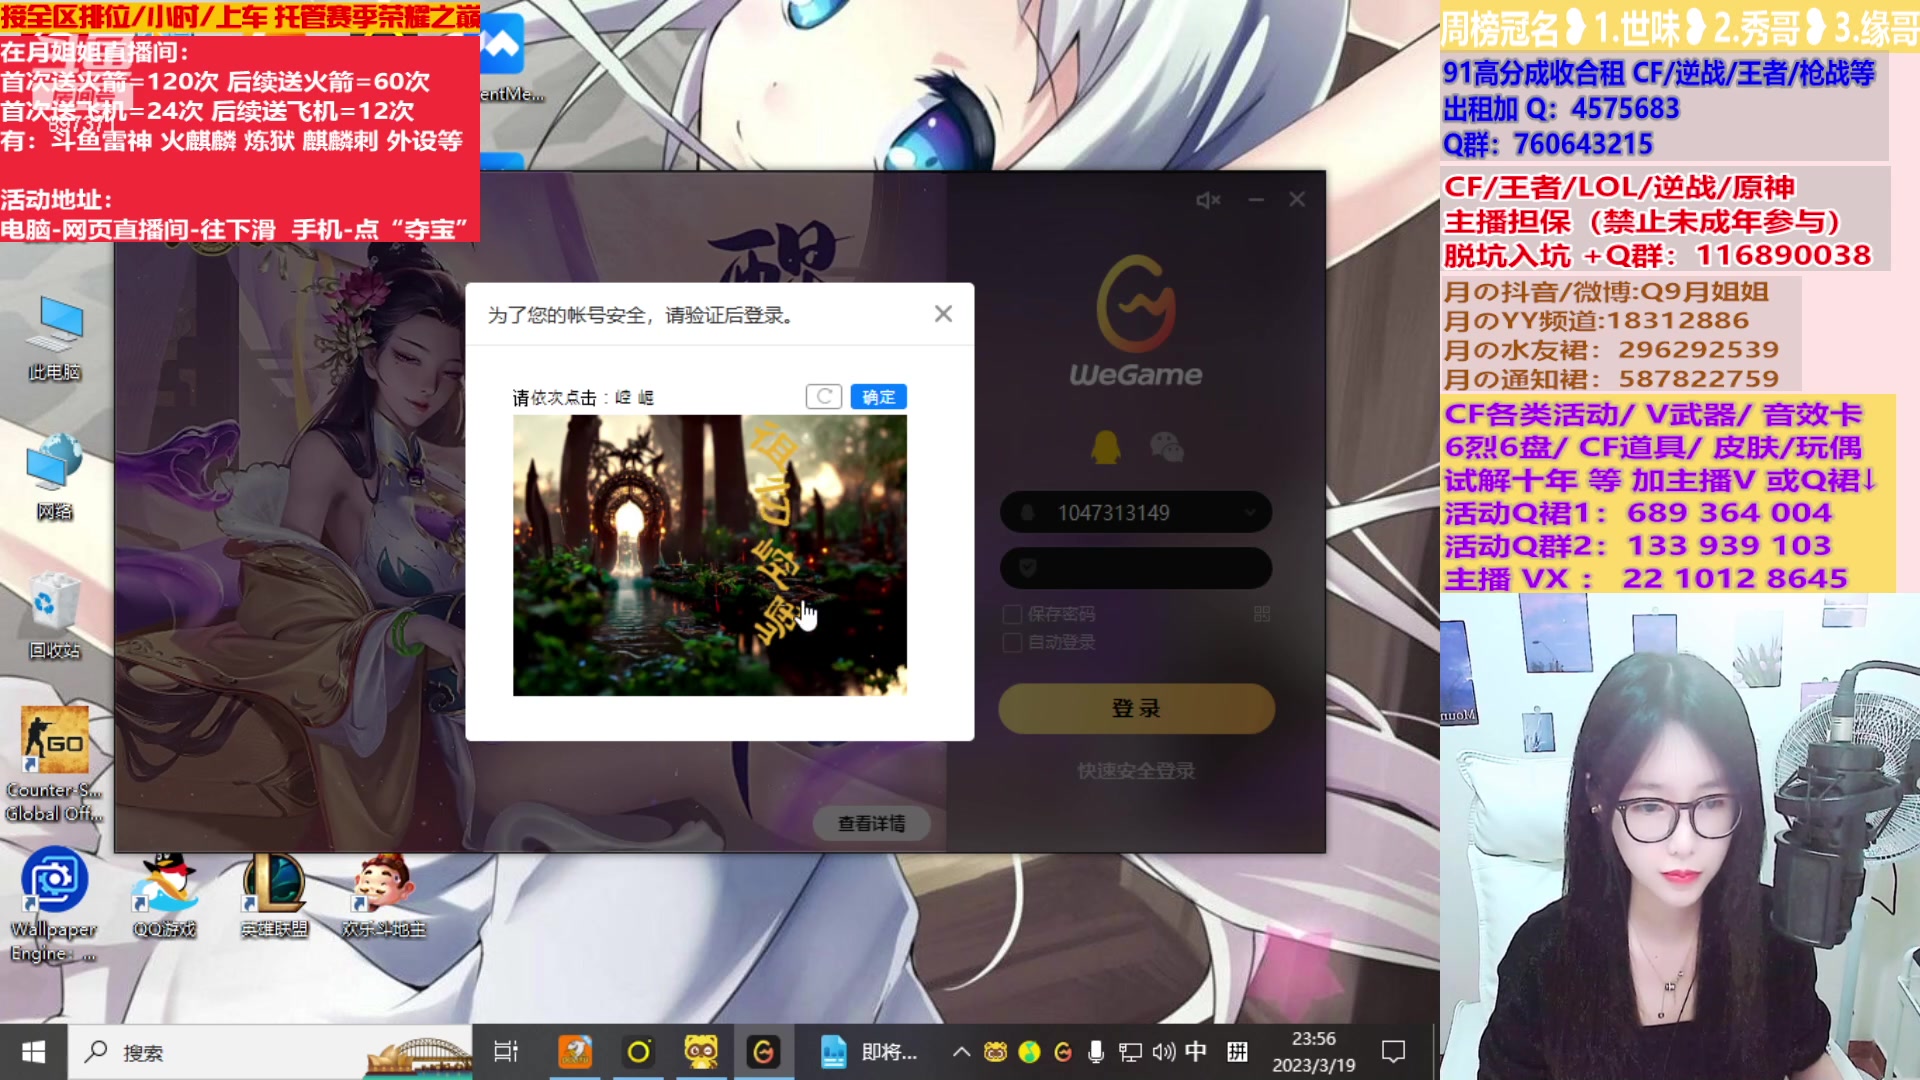Open owl-face app on taskbar

(x=701, y=1052)
